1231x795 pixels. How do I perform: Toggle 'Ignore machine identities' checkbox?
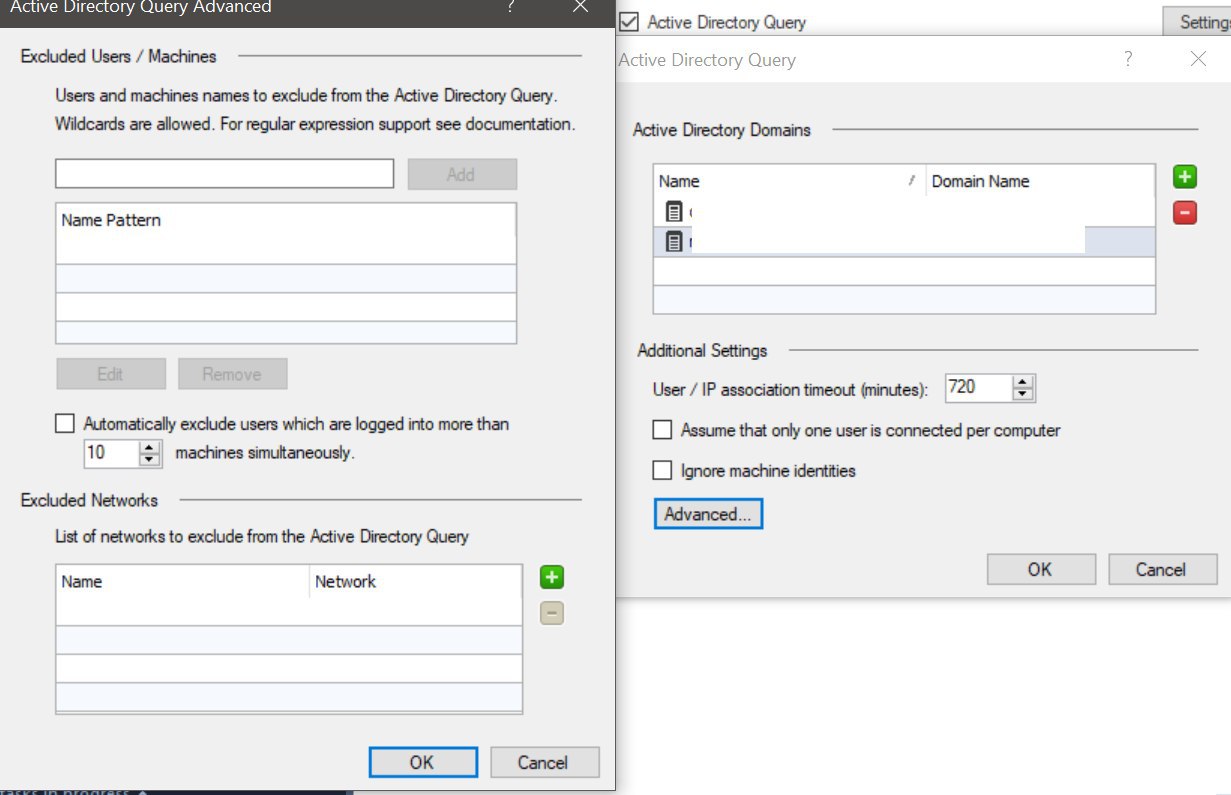pos(662,470)
